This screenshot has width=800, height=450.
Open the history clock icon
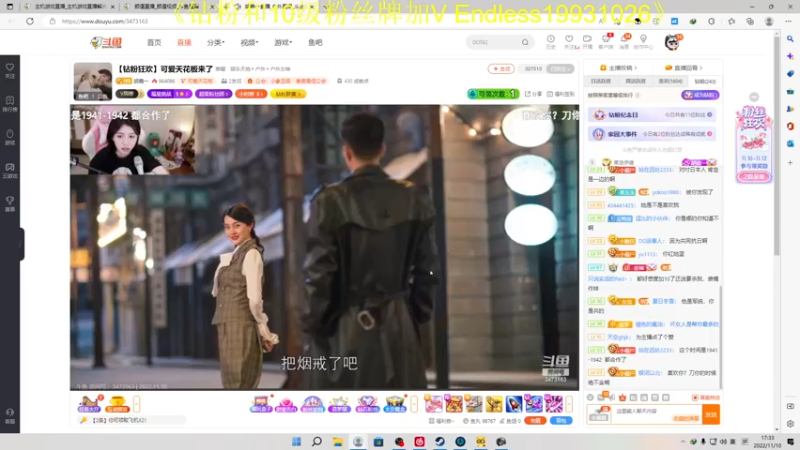[551, 41]
